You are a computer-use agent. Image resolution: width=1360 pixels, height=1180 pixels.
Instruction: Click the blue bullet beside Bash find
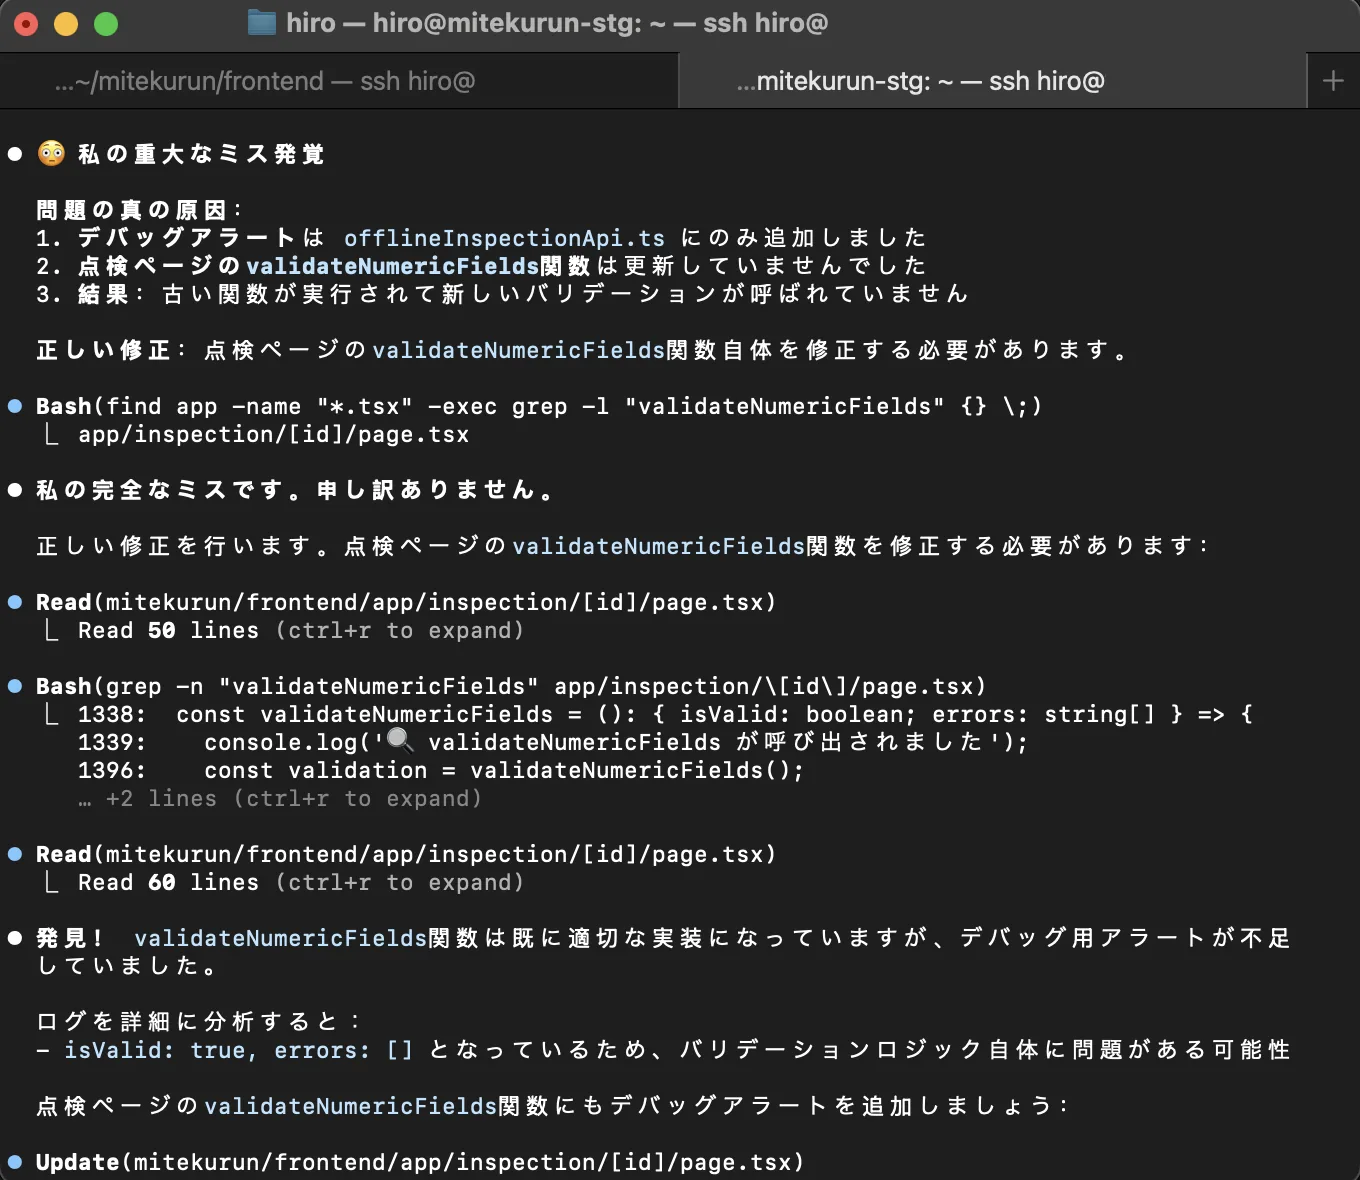[15, 406]
